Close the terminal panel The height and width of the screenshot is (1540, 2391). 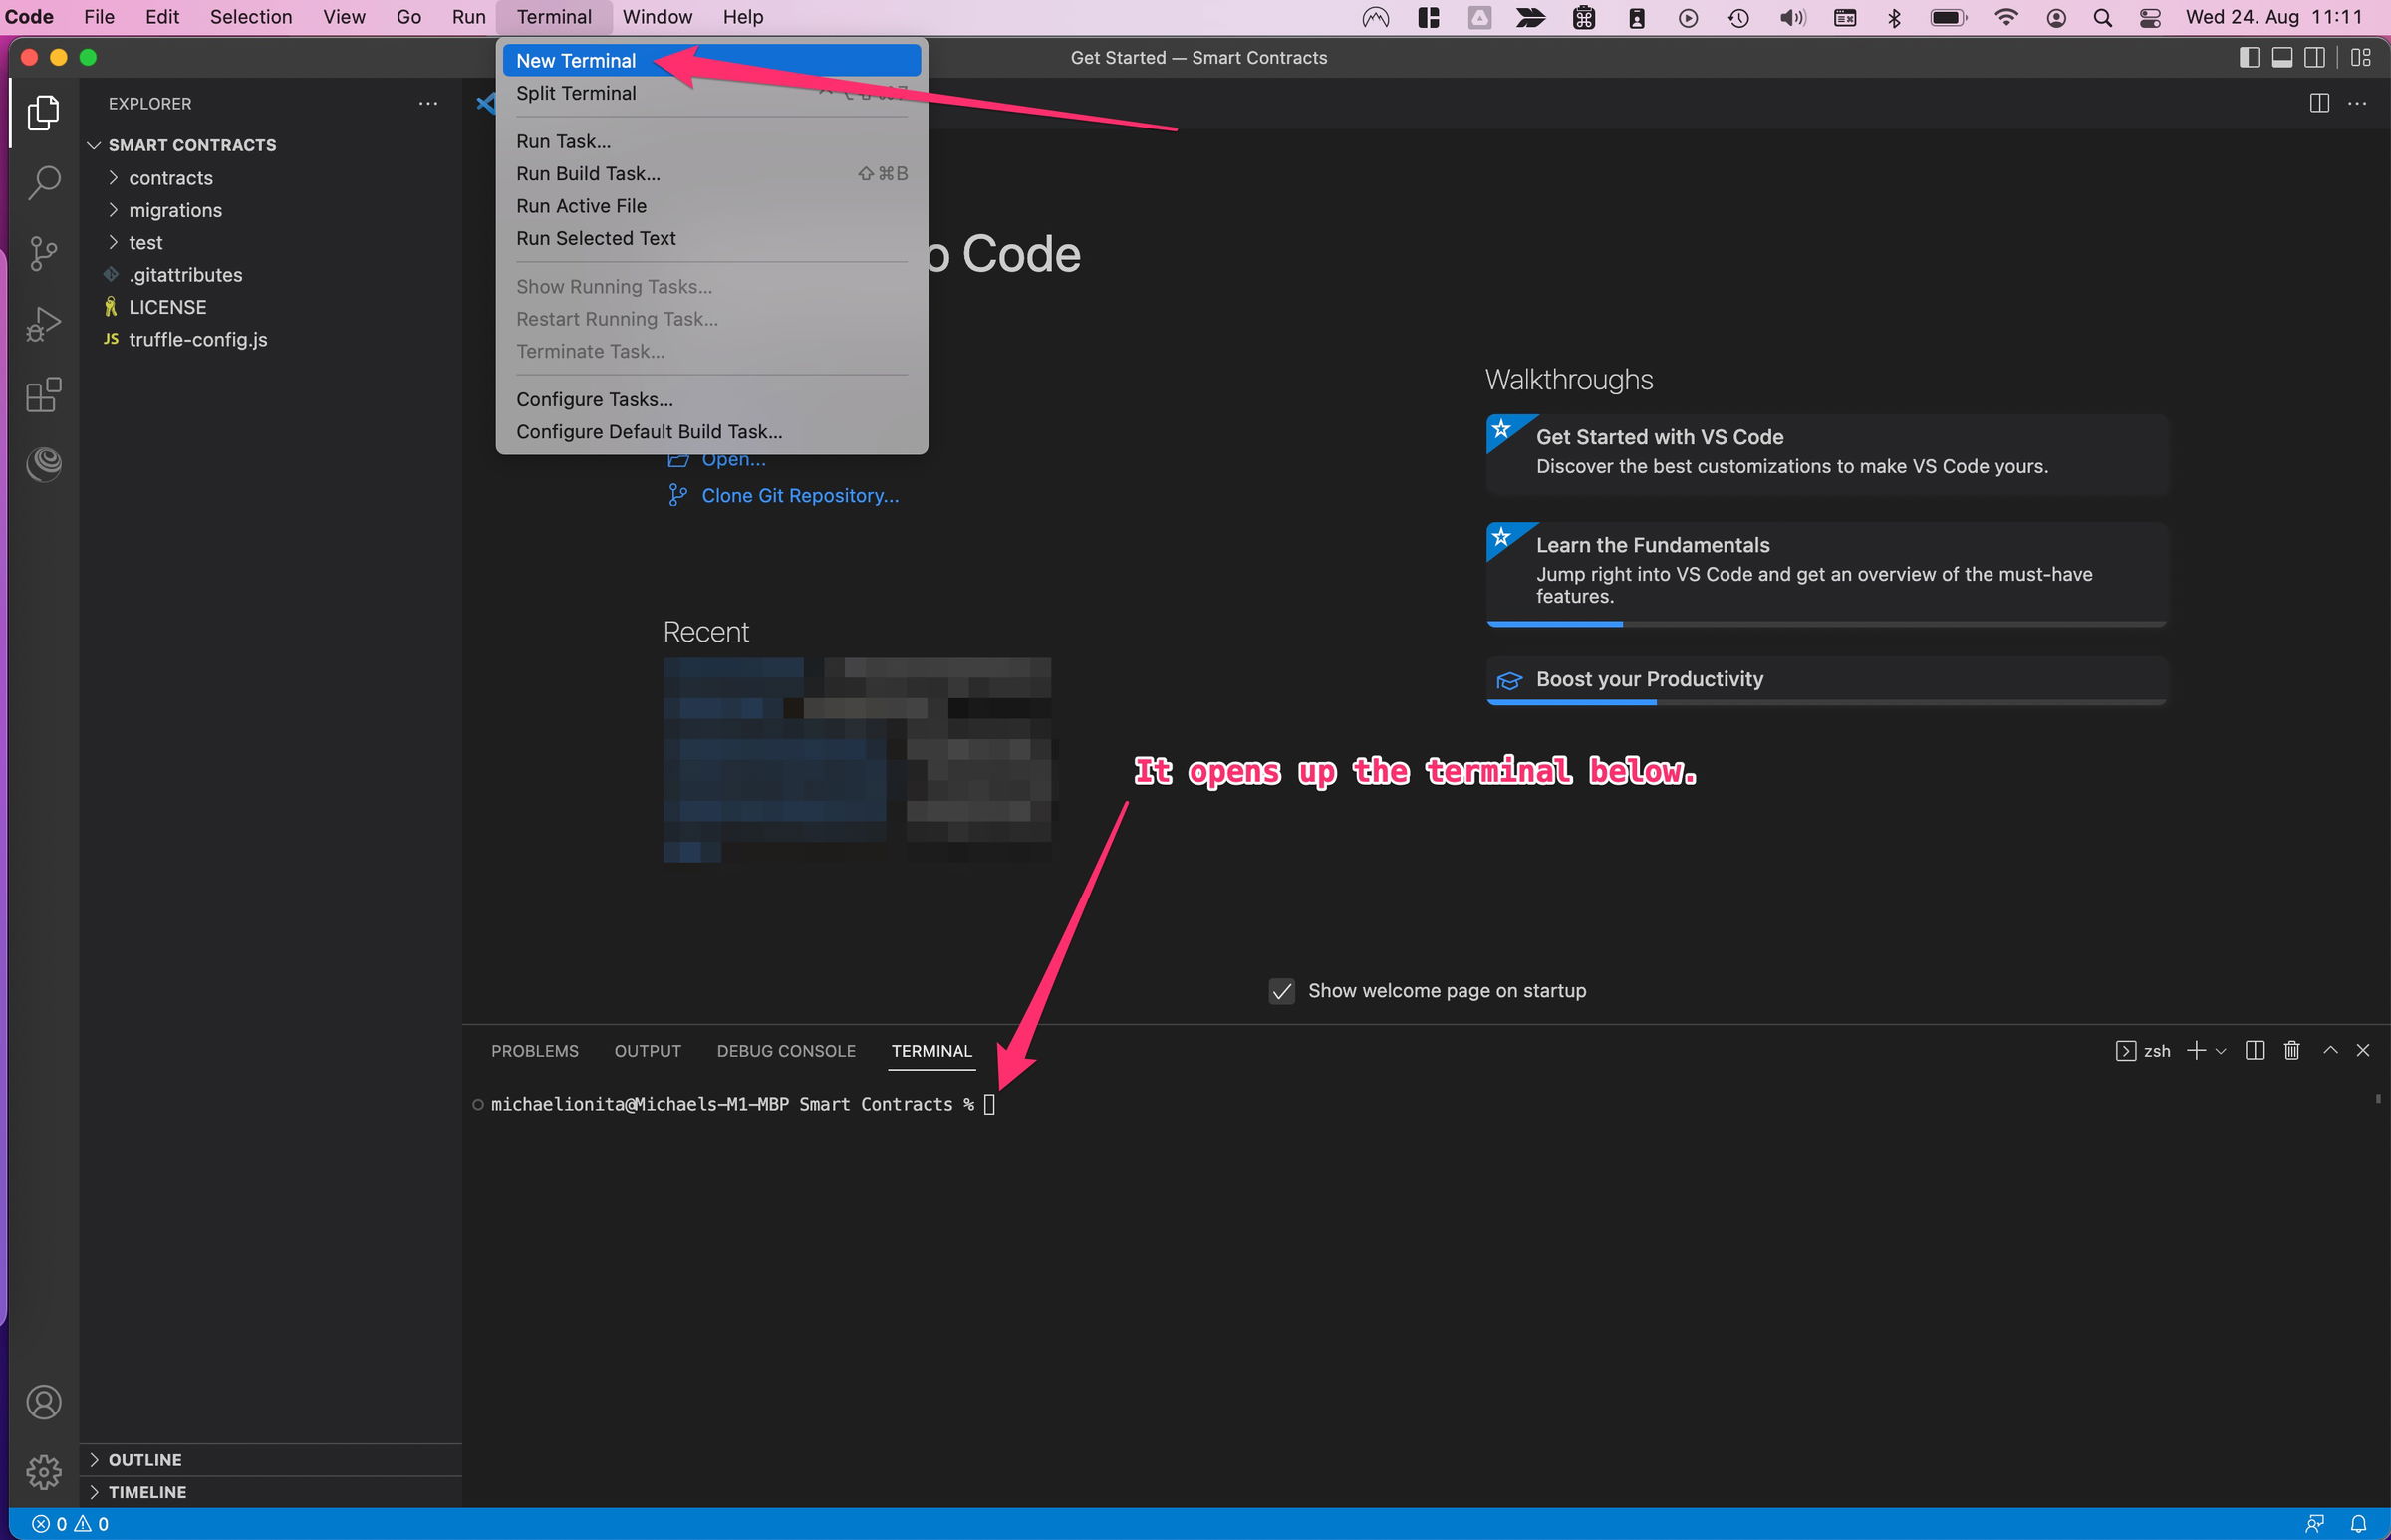(2363, 1050)
